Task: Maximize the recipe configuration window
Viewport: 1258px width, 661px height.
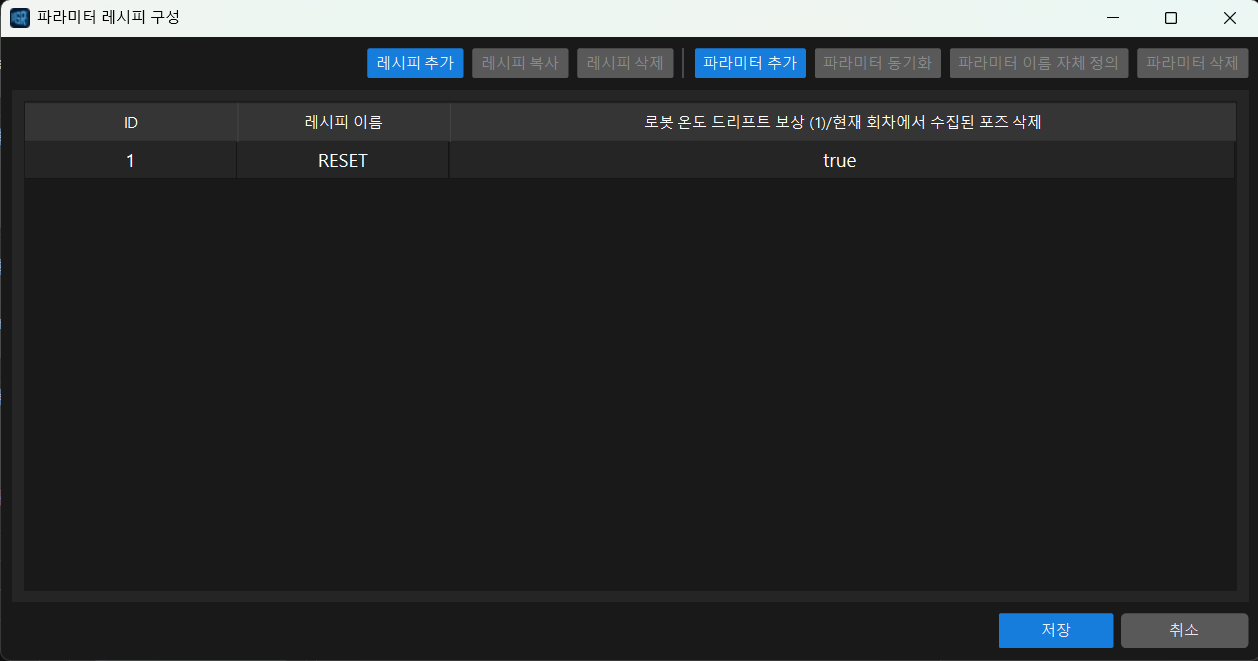Action: tap(1171, 18)
